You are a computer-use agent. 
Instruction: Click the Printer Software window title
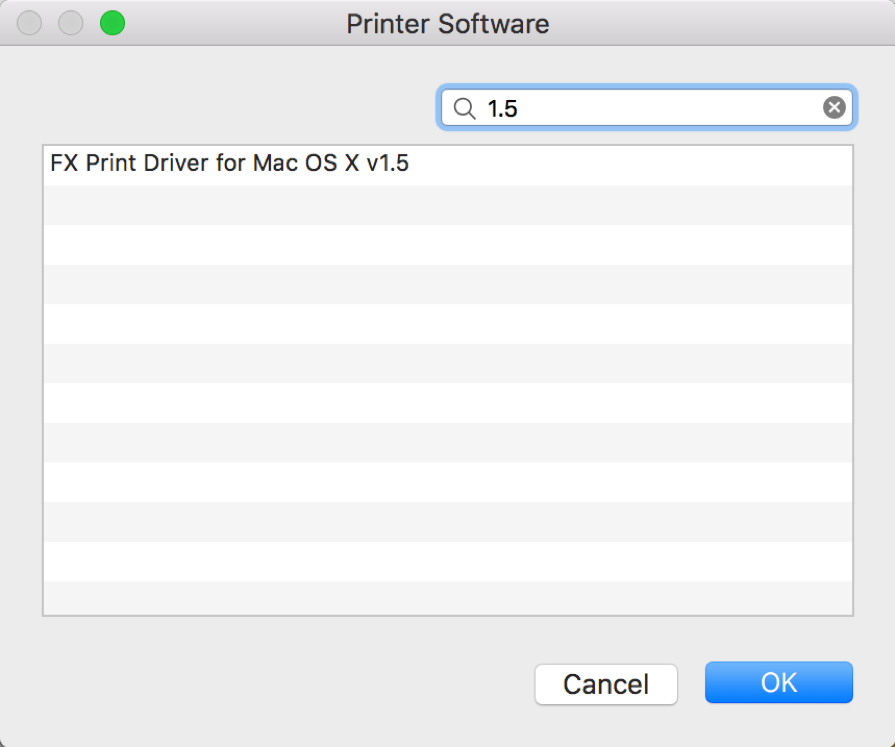(x=447, y=23)
